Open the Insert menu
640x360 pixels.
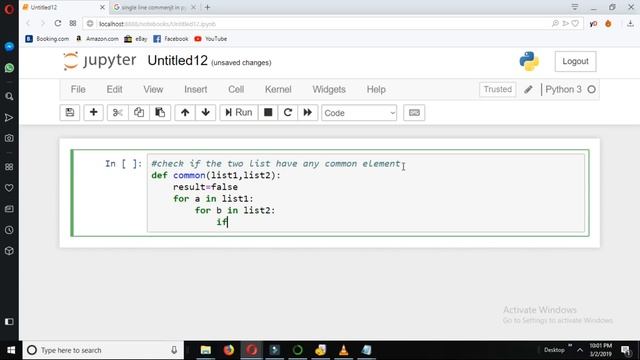click(196, 89)
